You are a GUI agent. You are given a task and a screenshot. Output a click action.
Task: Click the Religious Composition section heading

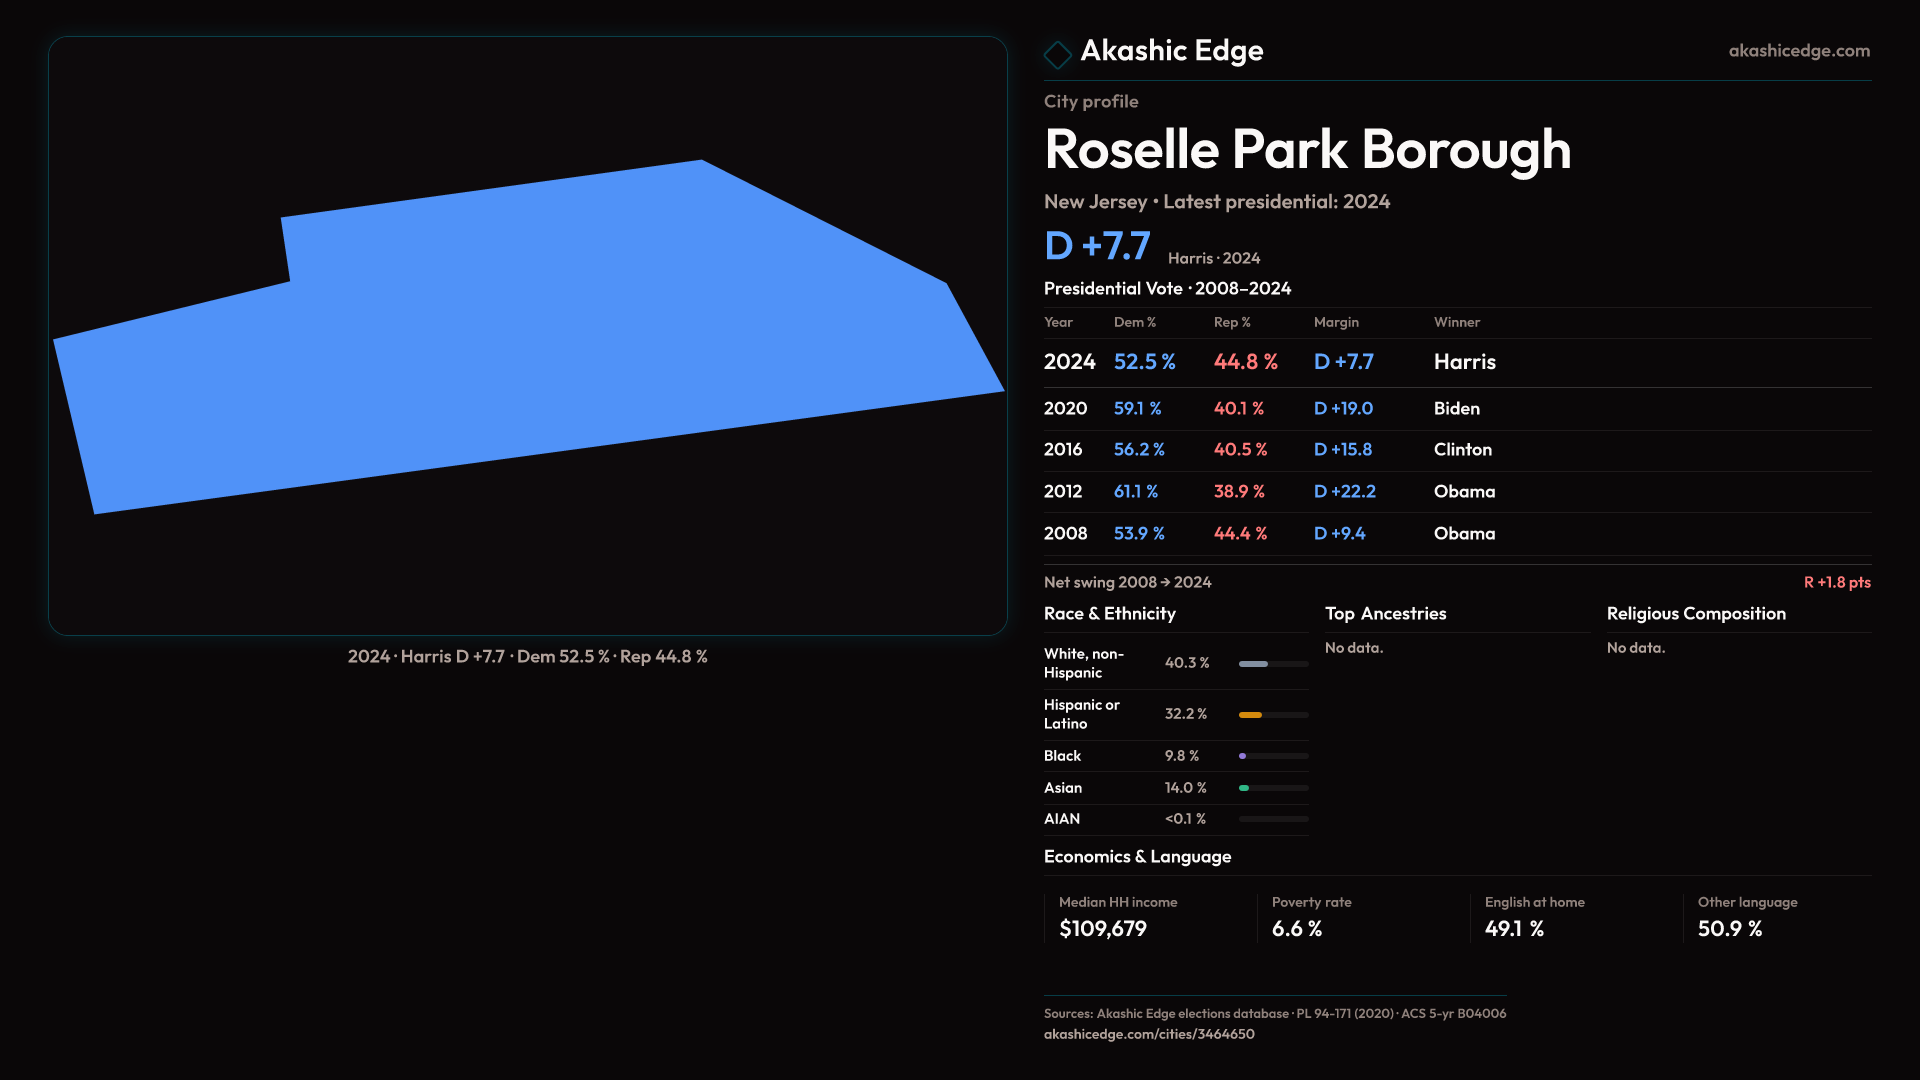click(x=1695, y=614)
